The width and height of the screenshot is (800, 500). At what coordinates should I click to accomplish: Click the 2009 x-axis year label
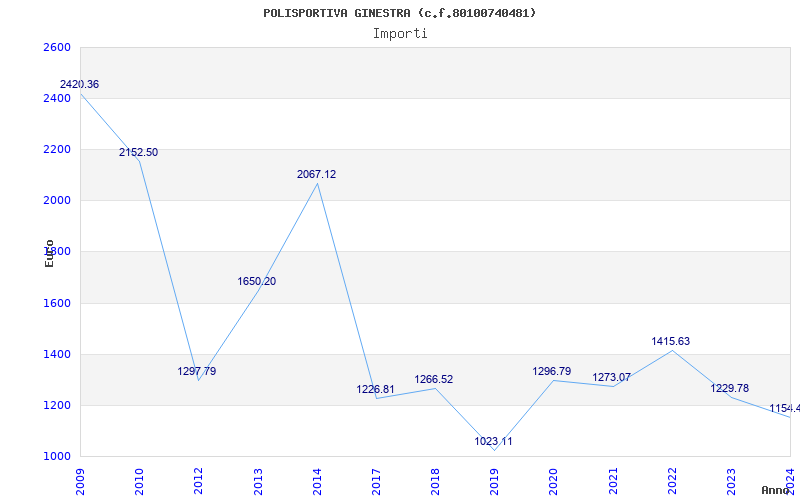click(80, 481)
